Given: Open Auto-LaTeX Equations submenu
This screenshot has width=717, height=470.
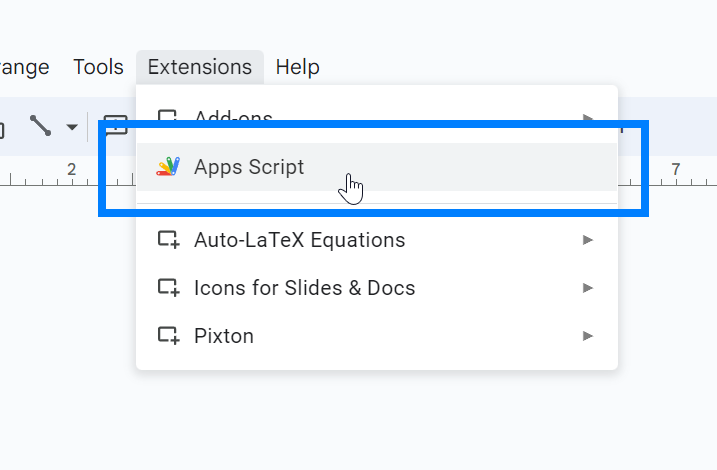Looking at the screenshot, I should (377, 240).
